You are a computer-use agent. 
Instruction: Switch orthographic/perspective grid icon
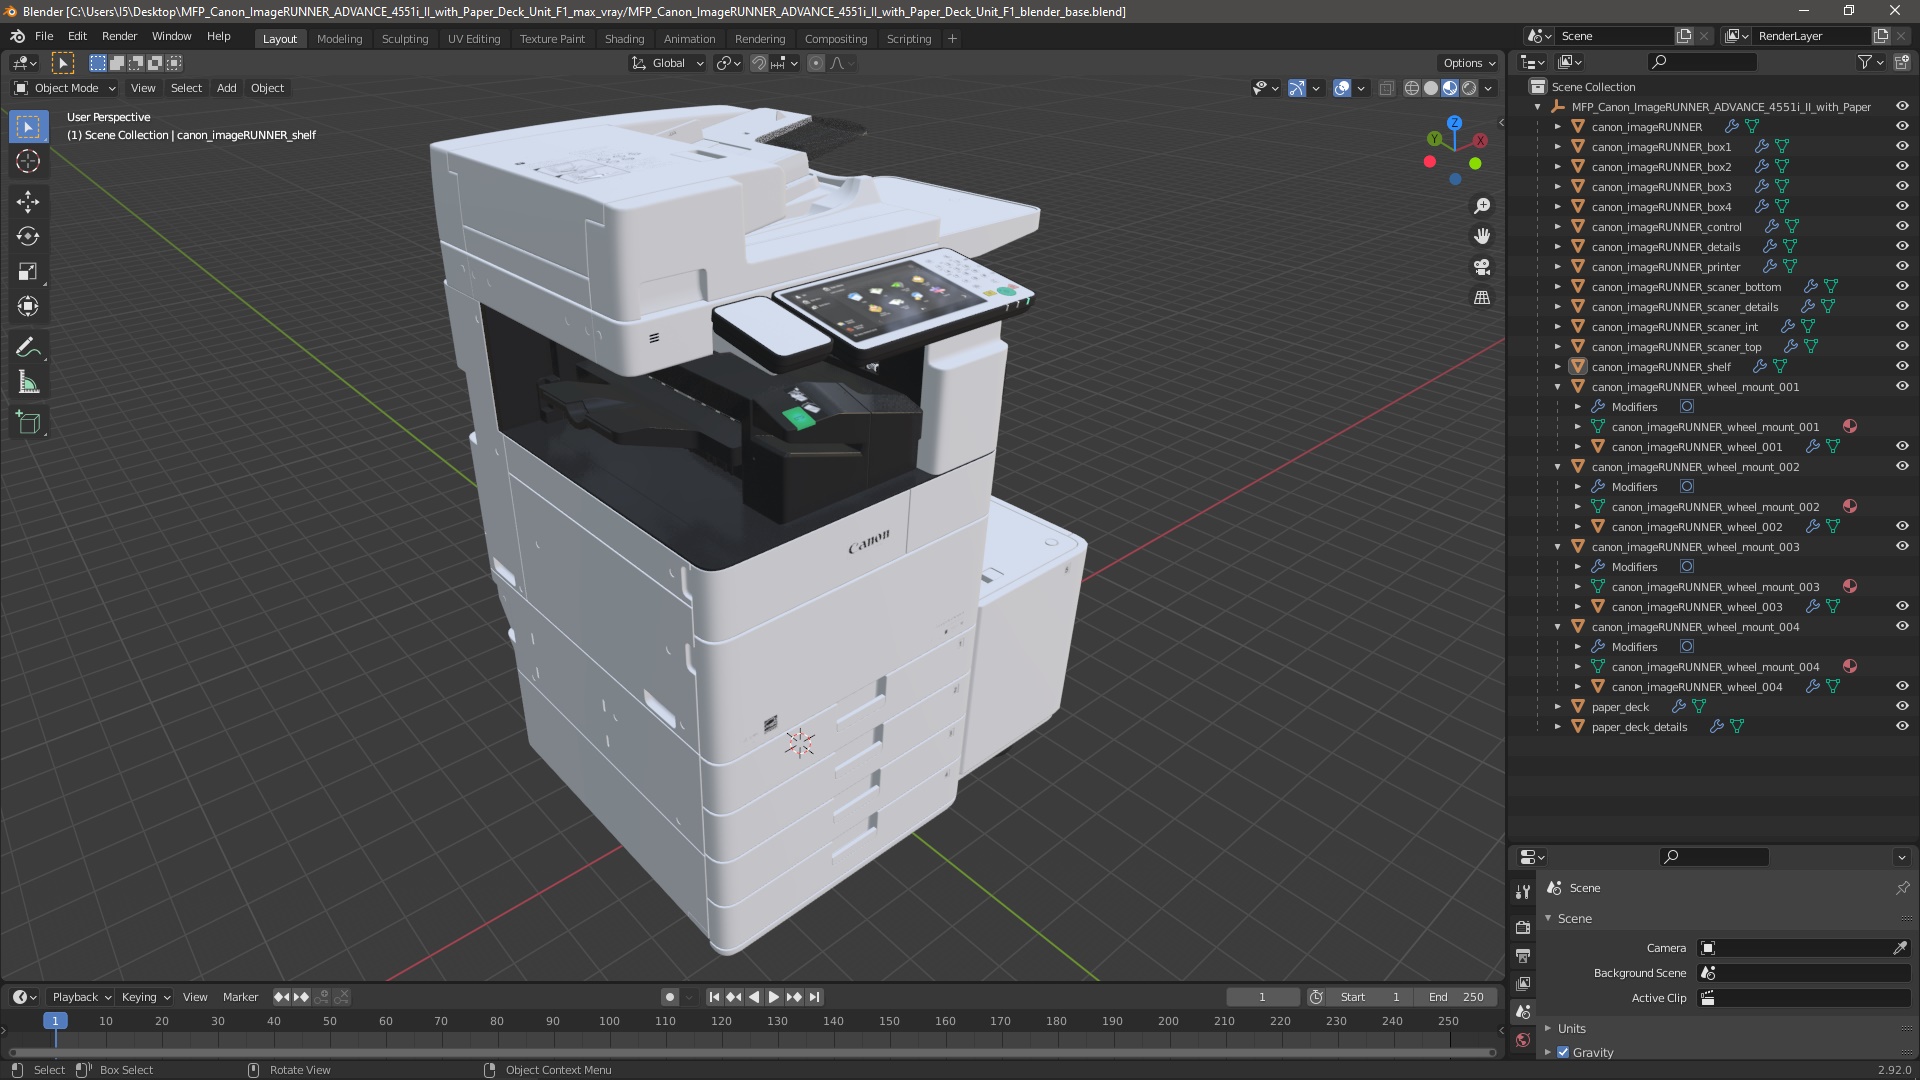coord(1482,298)
